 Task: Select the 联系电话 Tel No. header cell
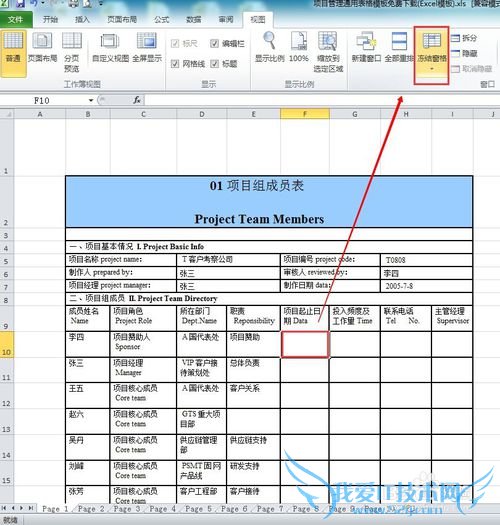click(406, 318)
